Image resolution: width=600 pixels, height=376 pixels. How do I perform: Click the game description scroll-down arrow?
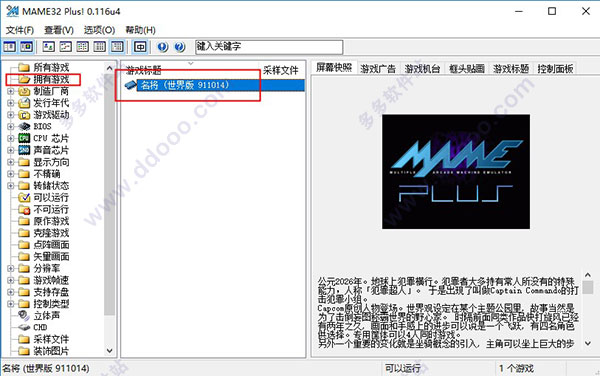coord(588,343)
